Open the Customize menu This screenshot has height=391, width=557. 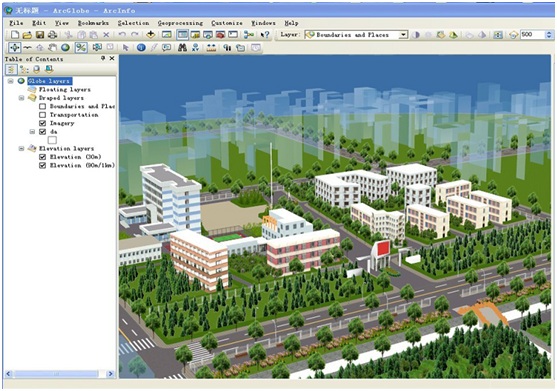click(227, 23)
